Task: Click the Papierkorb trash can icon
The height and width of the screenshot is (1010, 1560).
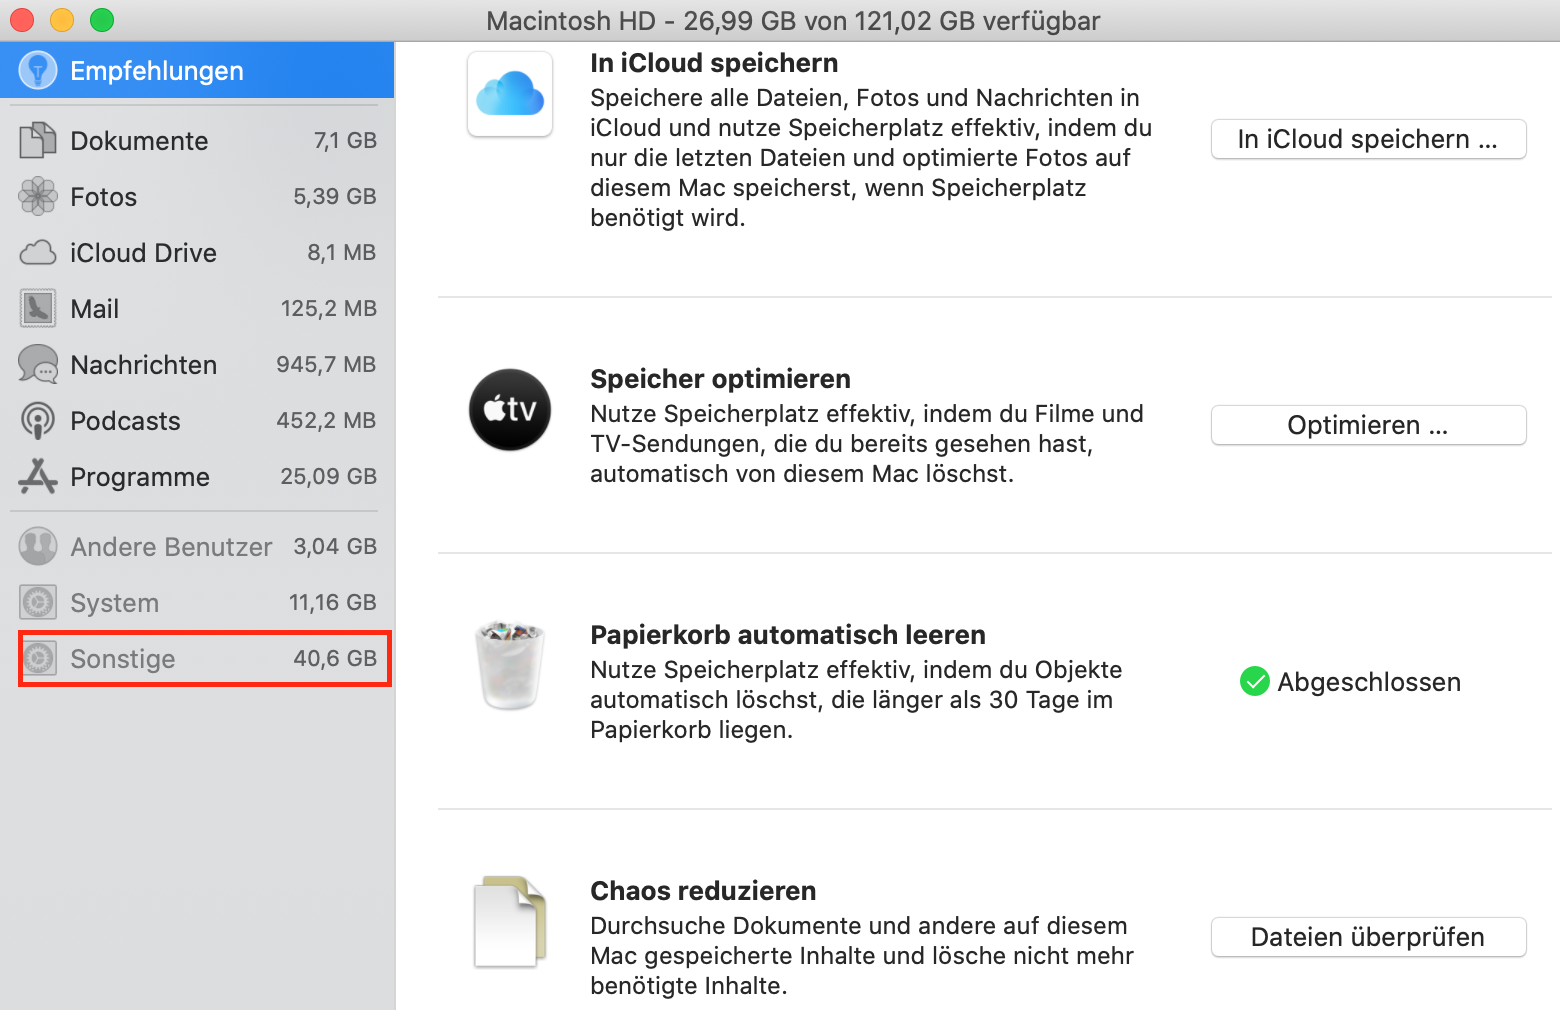Action: 510,665
